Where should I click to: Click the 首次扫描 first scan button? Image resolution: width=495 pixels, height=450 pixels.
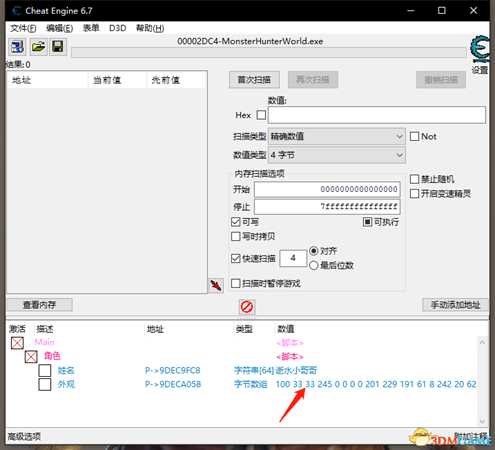tap(254, 80)
